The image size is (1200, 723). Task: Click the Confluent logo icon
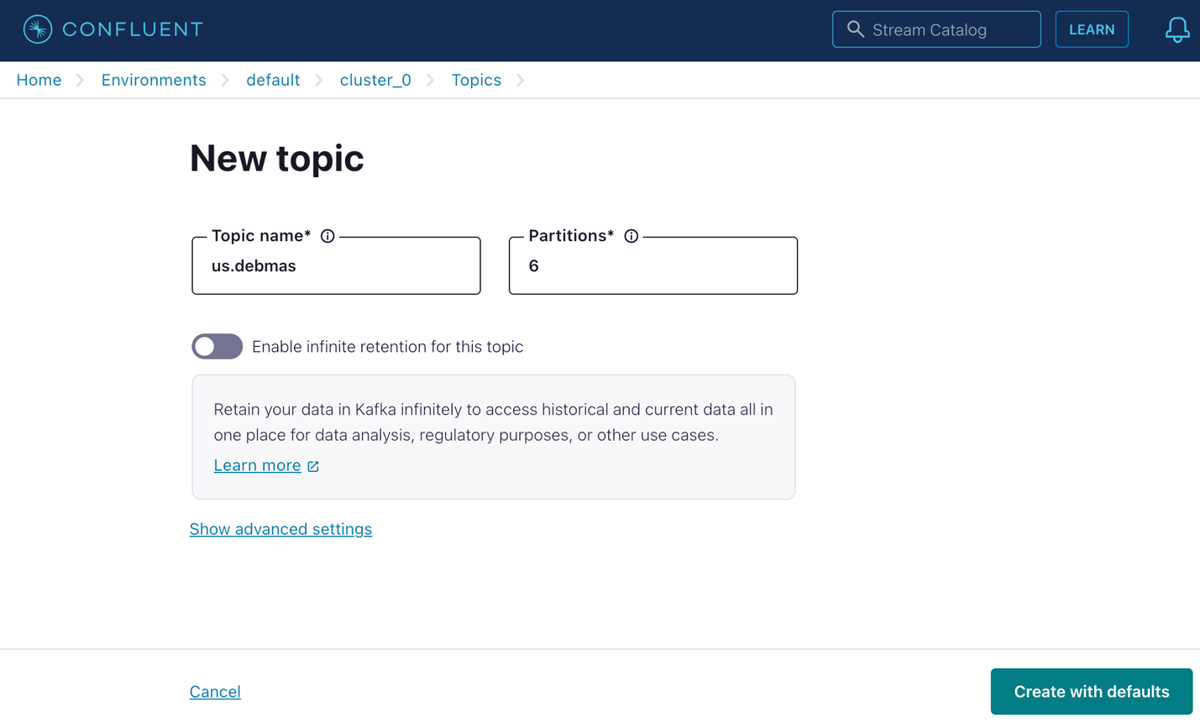[x=36, y=29]
